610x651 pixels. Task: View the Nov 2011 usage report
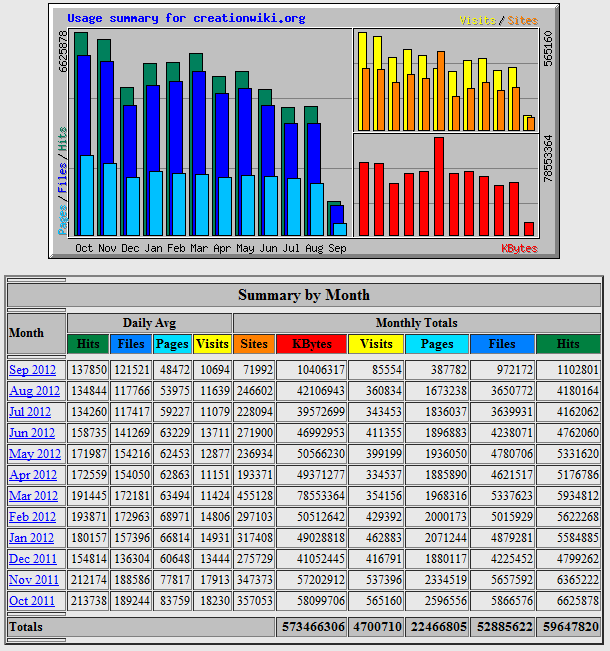33,580
